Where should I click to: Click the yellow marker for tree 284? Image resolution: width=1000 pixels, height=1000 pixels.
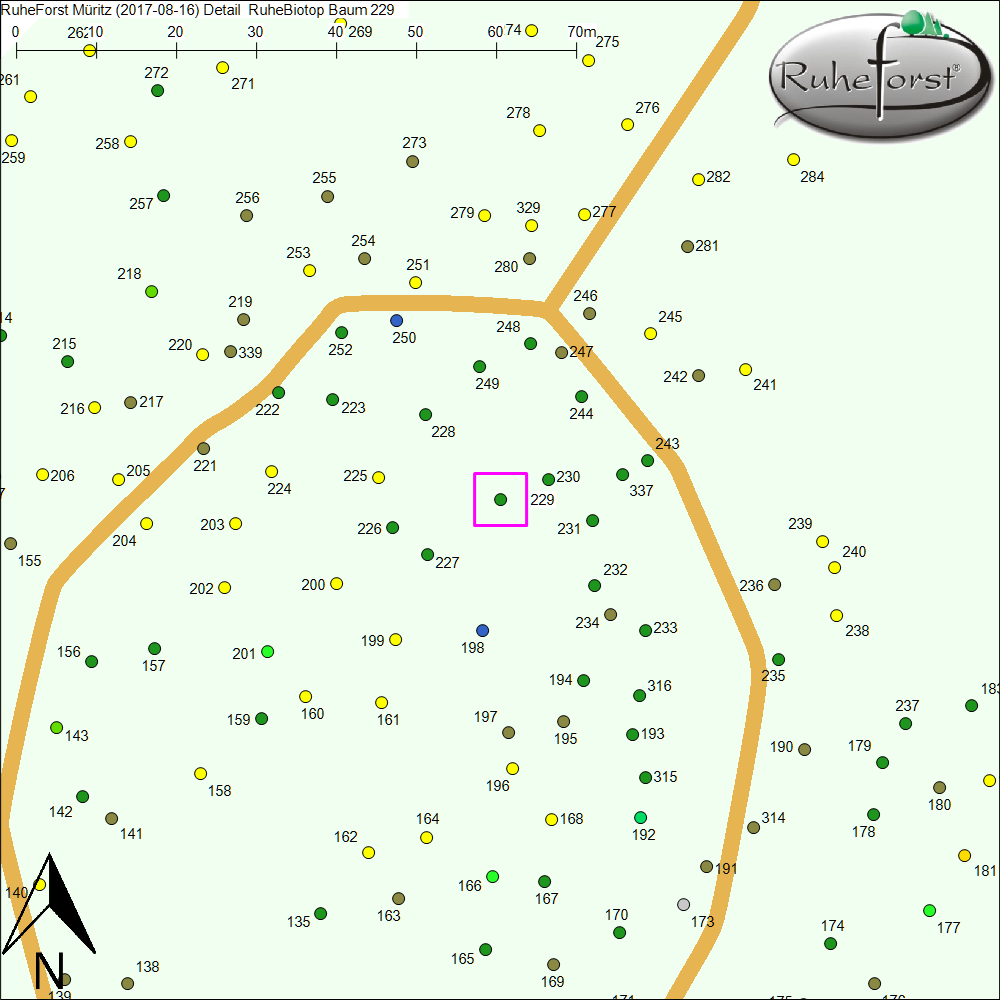[793, 159]
